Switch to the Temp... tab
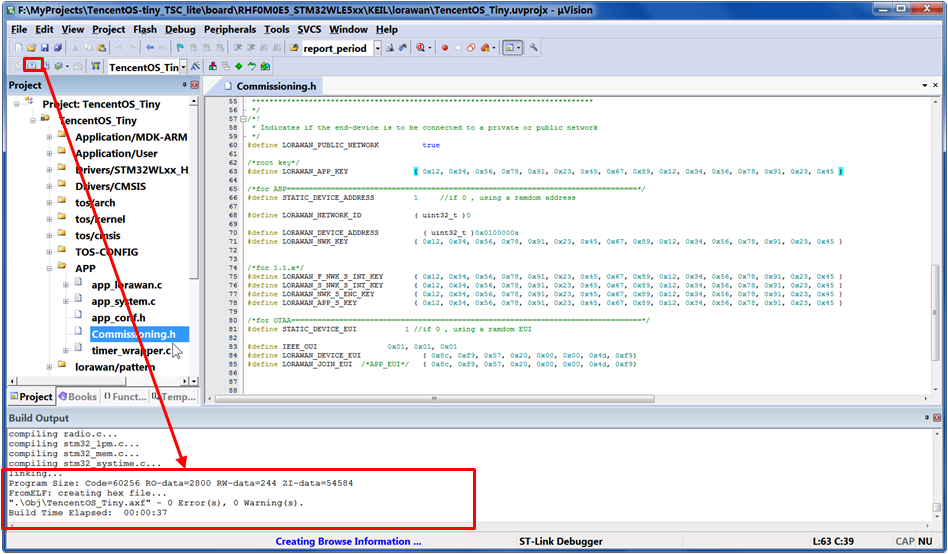Screen dimensions: 948x554 pyautogui.click(x=174, y=396)
